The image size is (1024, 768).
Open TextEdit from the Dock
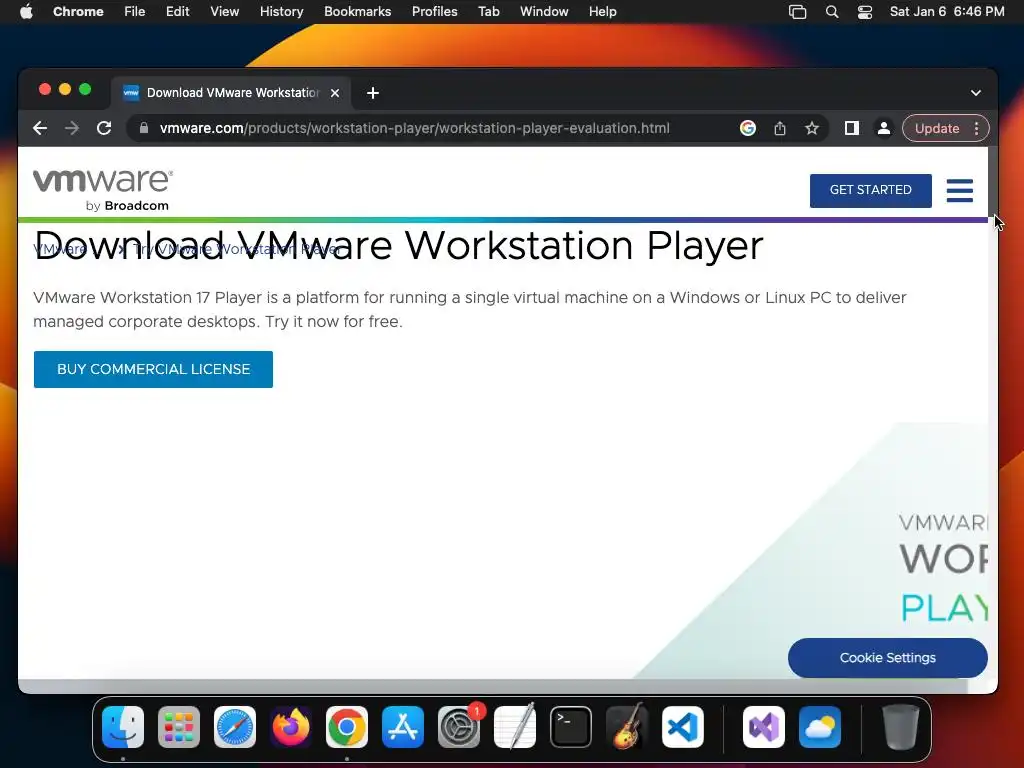point(515,727)
